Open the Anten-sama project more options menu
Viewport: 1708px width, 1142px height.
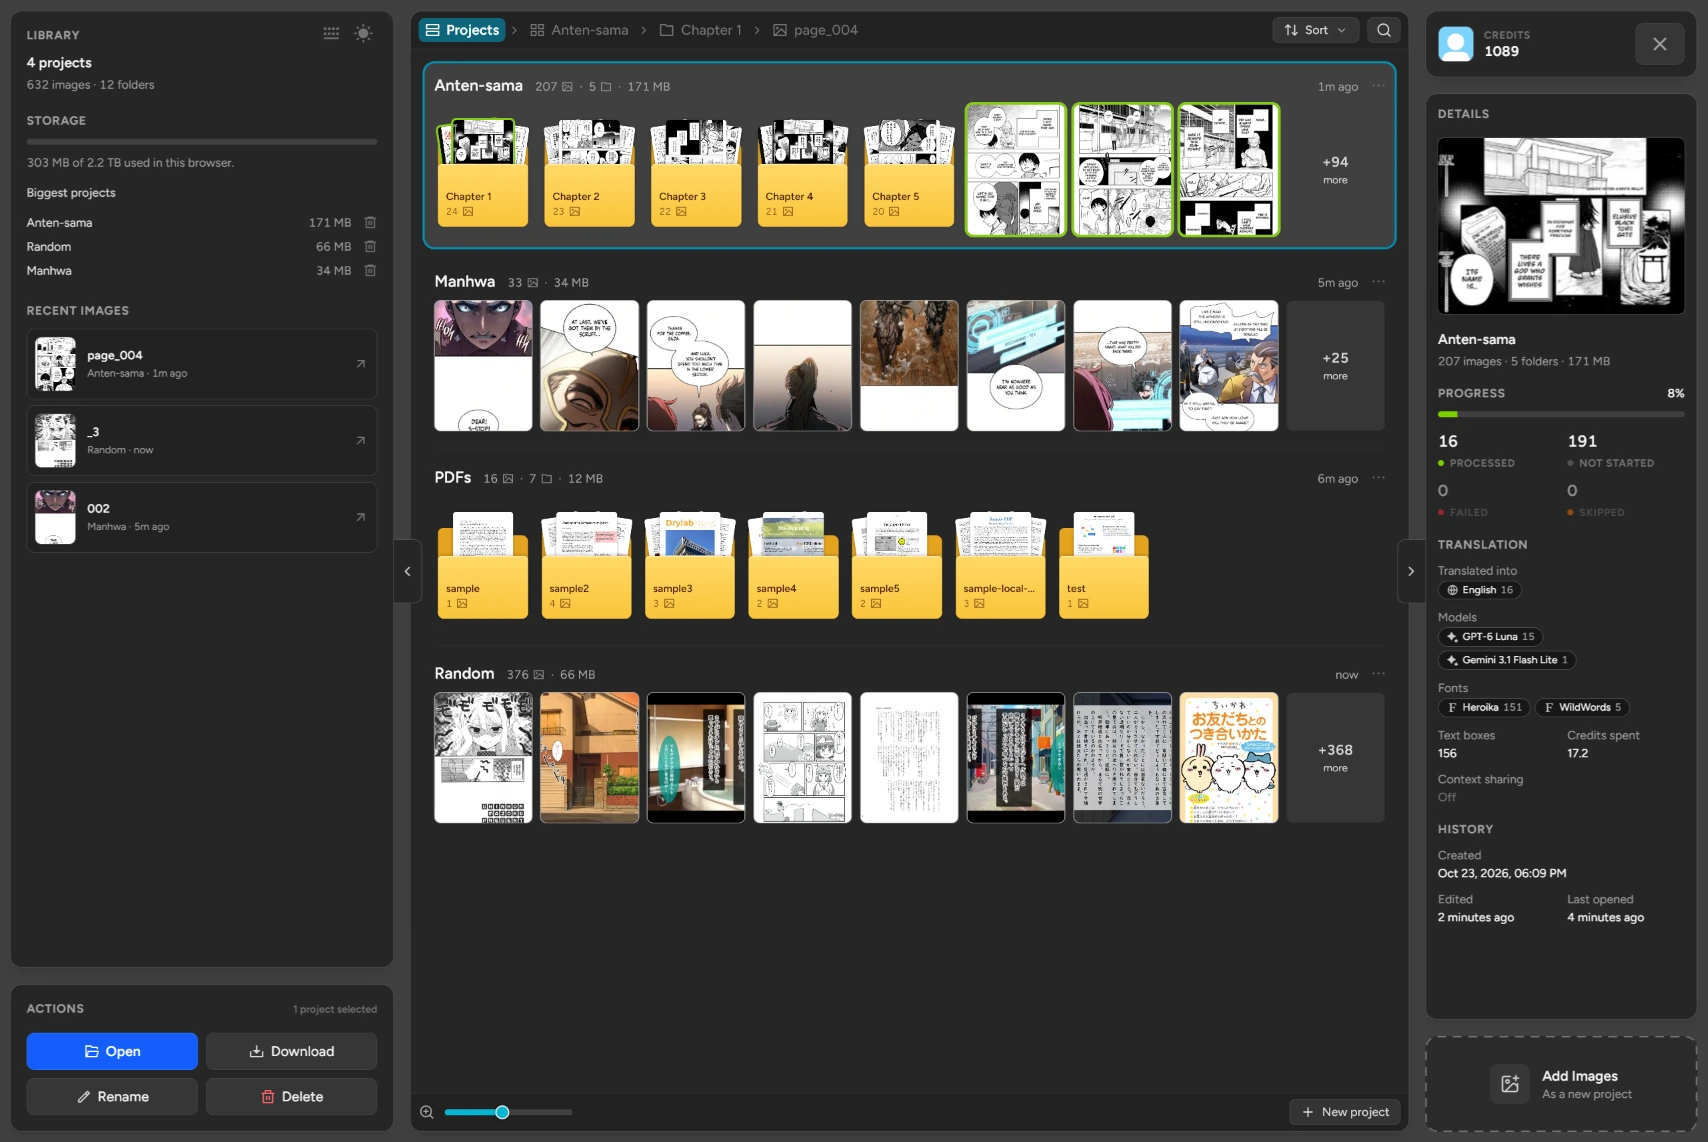coord(1379,86)
